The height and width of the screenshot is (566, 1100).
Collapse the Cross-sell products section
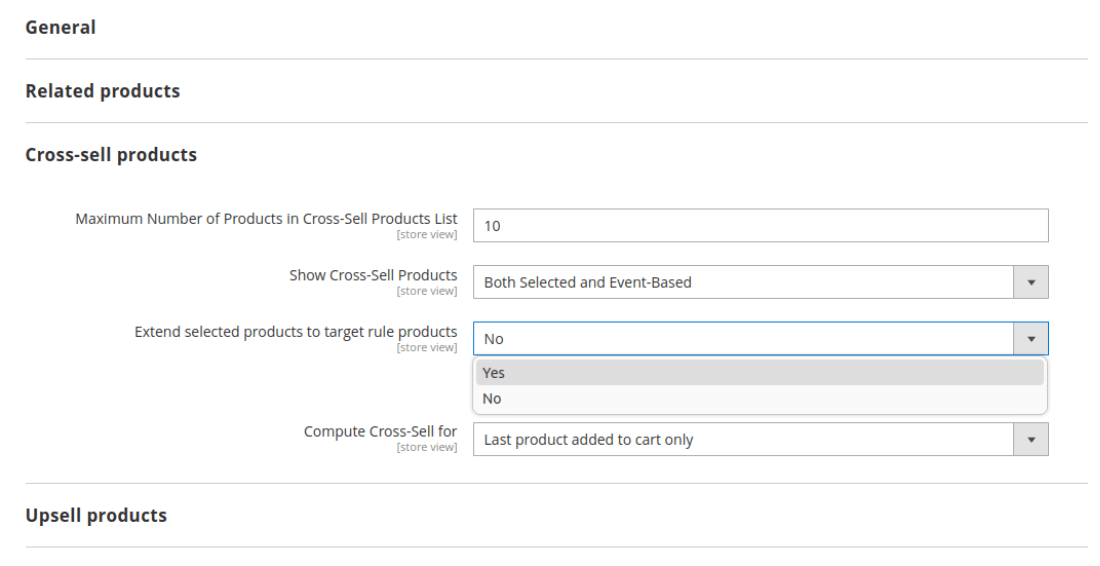coord(111,155)
